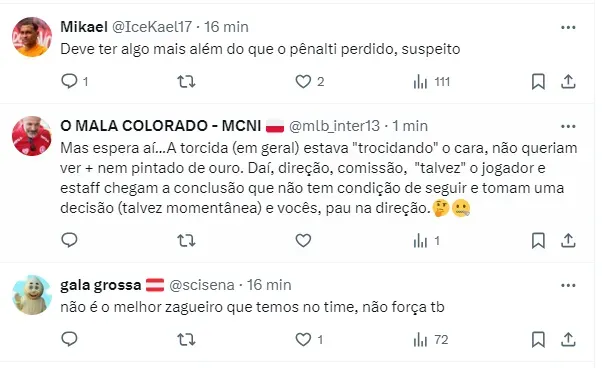Viewport: 602px width, 368px height.
Task: Open gala grossa's profile name
Action: click(101, 285)
